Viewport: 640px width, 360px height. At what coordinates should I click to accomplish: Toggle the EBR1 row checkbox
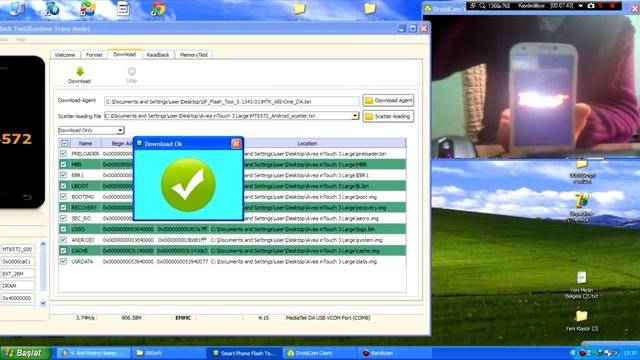[x=63, y=175]
